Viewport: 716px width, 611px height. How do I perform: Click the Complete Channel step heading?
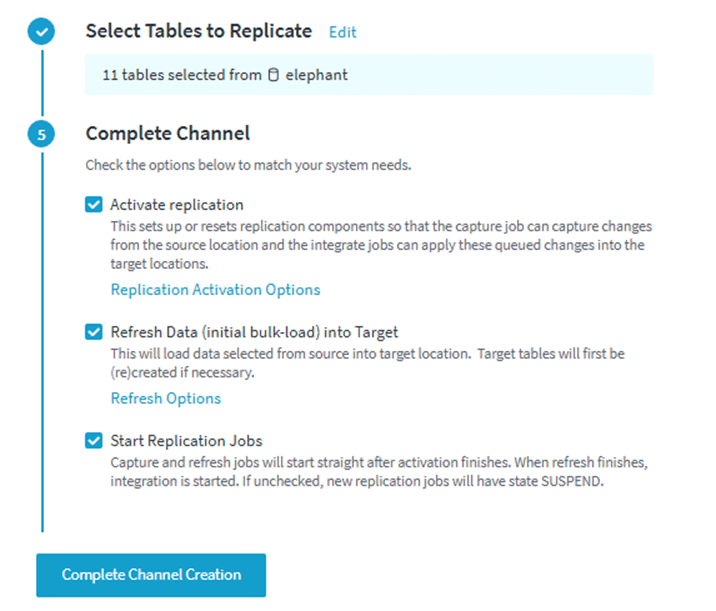click(x=167, y=133)
